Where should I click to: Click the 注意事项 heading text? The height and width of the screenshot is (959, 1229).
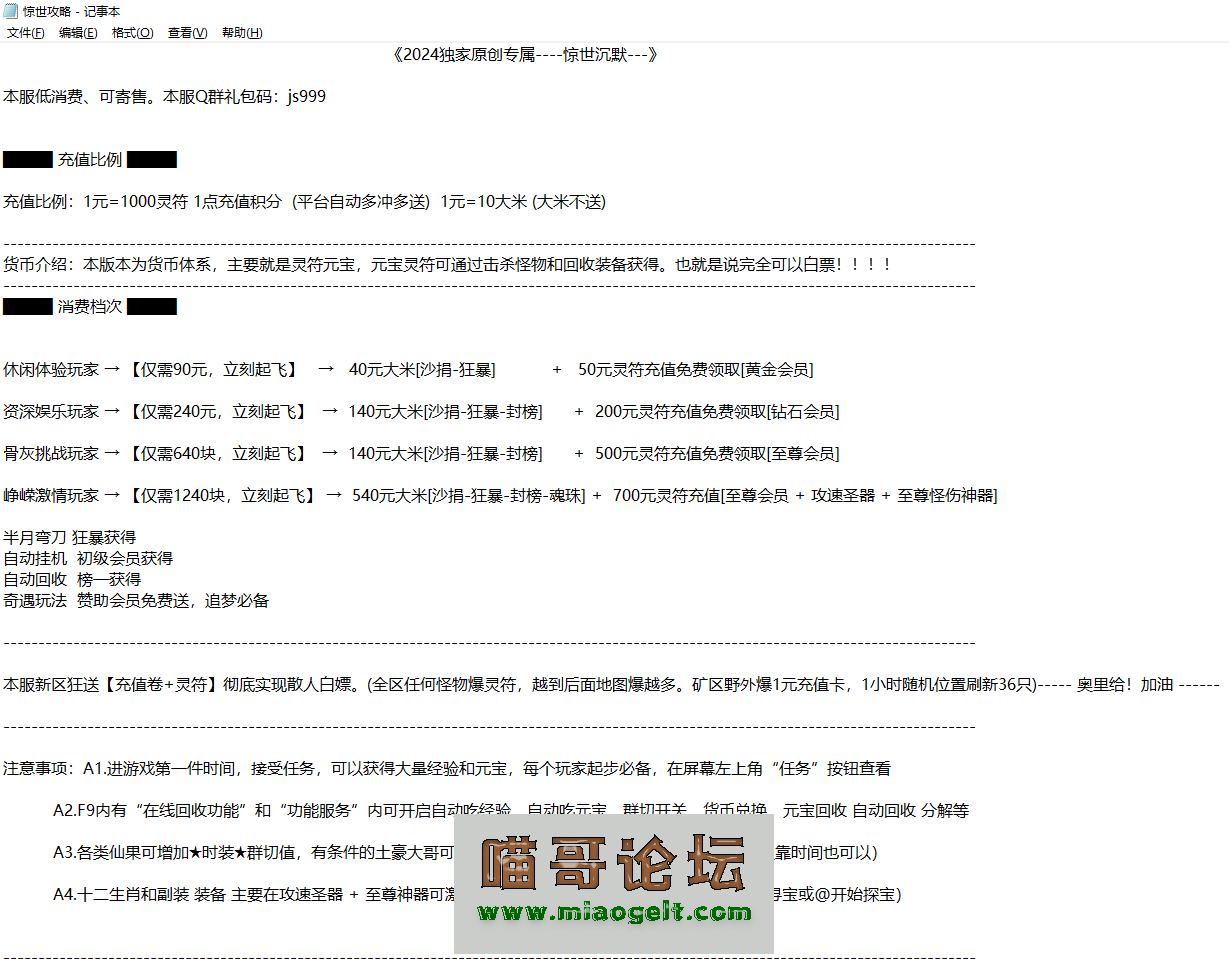[x=35, y=769]
